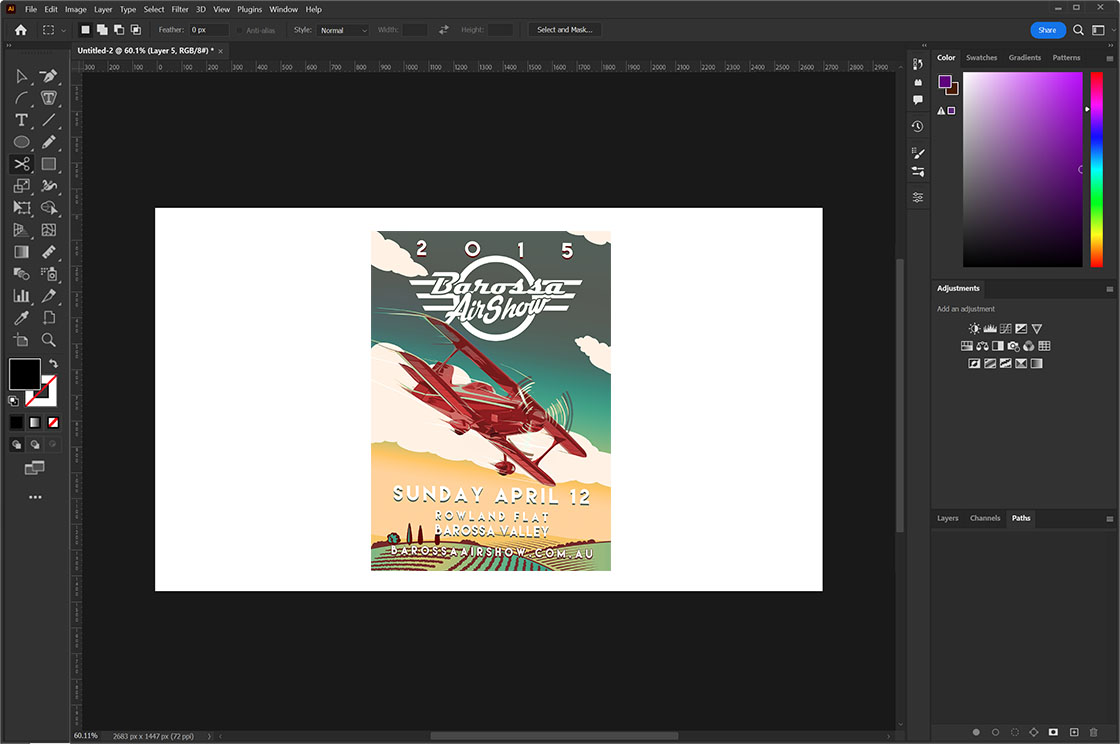Collapse the right panels double-arrow

(1111, 45)
